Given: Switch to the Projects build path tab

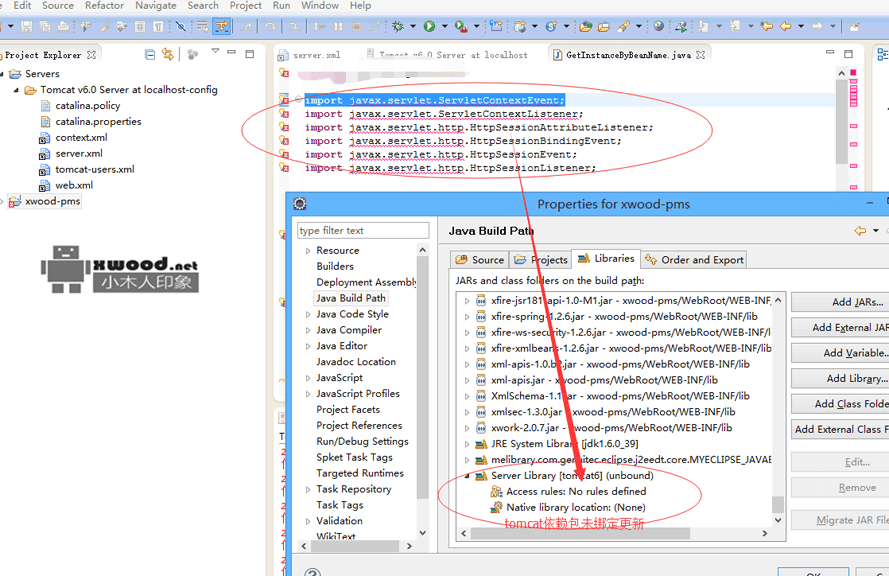Looking at the screenshot, I should [x=540, y=260].
